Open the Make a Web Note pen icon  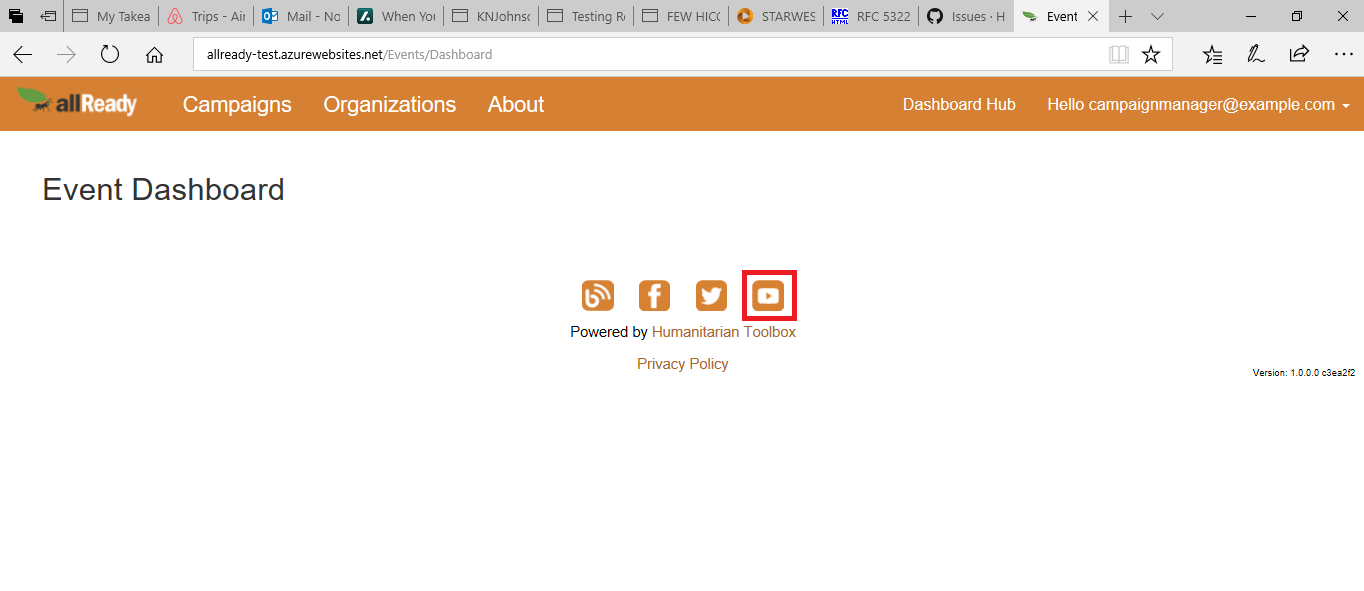[1256, 54]
